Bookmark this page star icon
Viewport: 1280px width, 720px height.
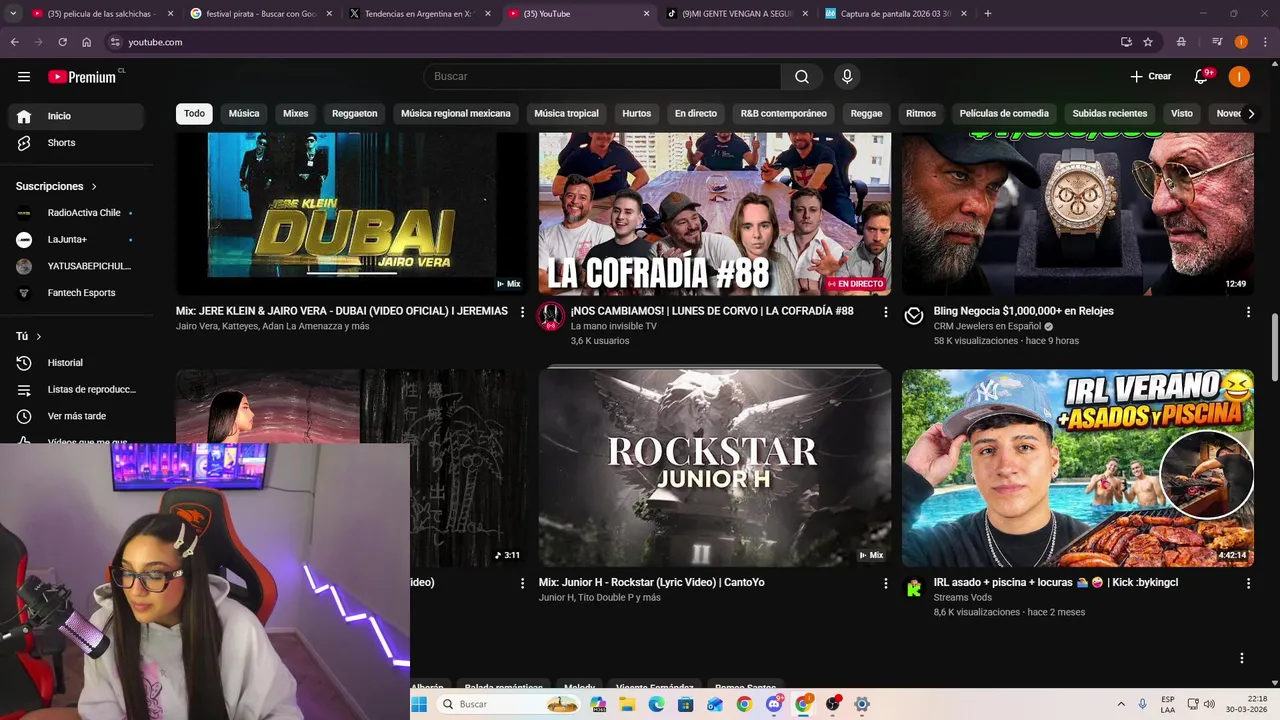click(x=1148, y=42)
